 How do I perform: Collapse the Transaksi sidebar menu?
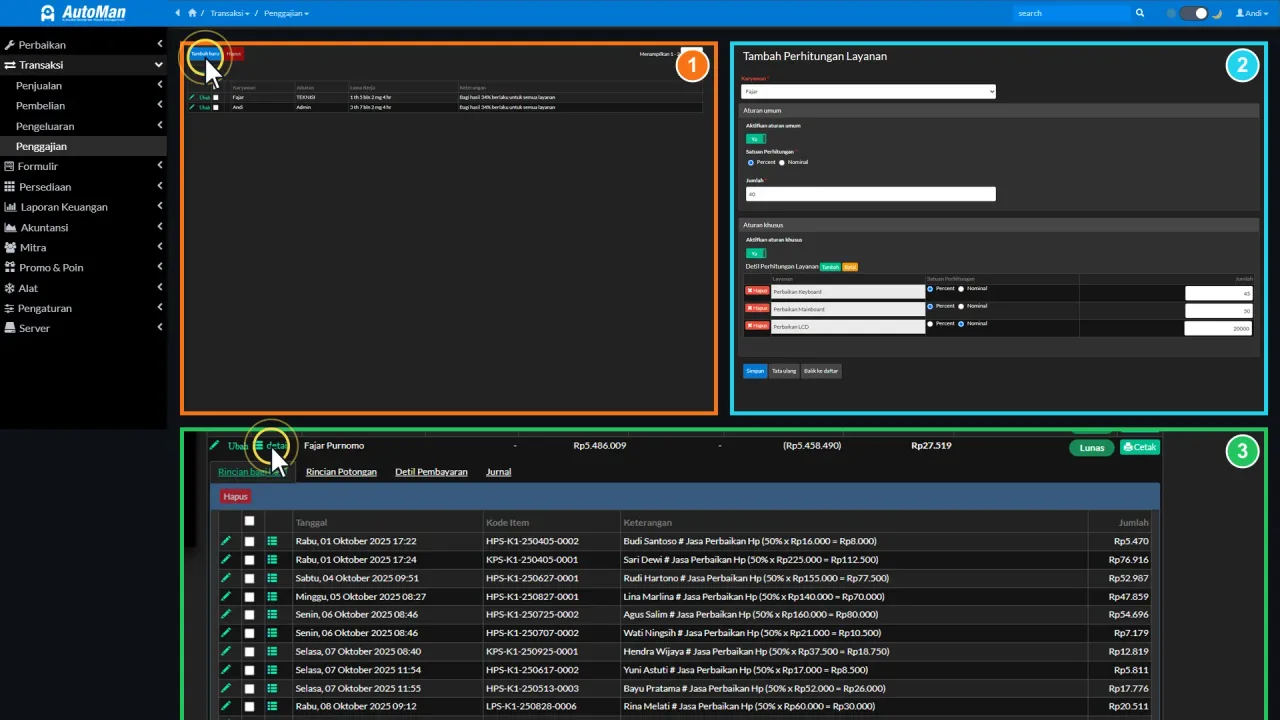coord(83,65)
